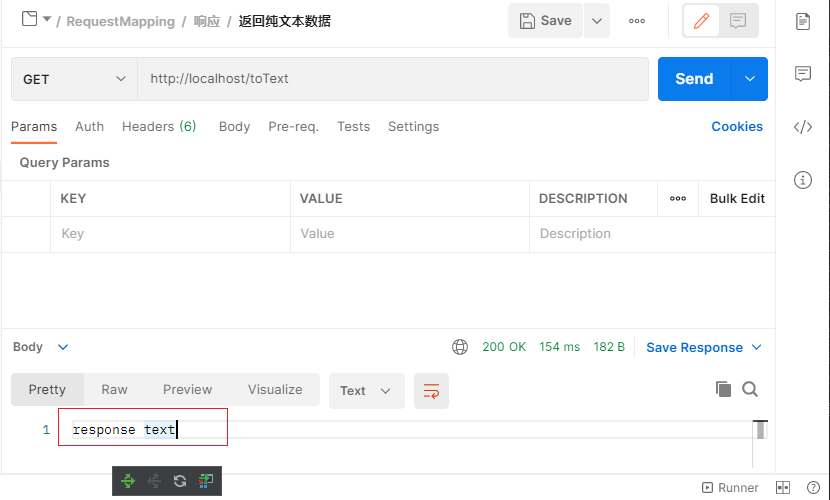This screenshot has height=500, width=830.
Task: Select the Raw response view tab
Action: pyautogui.click(x=114, y=390)
